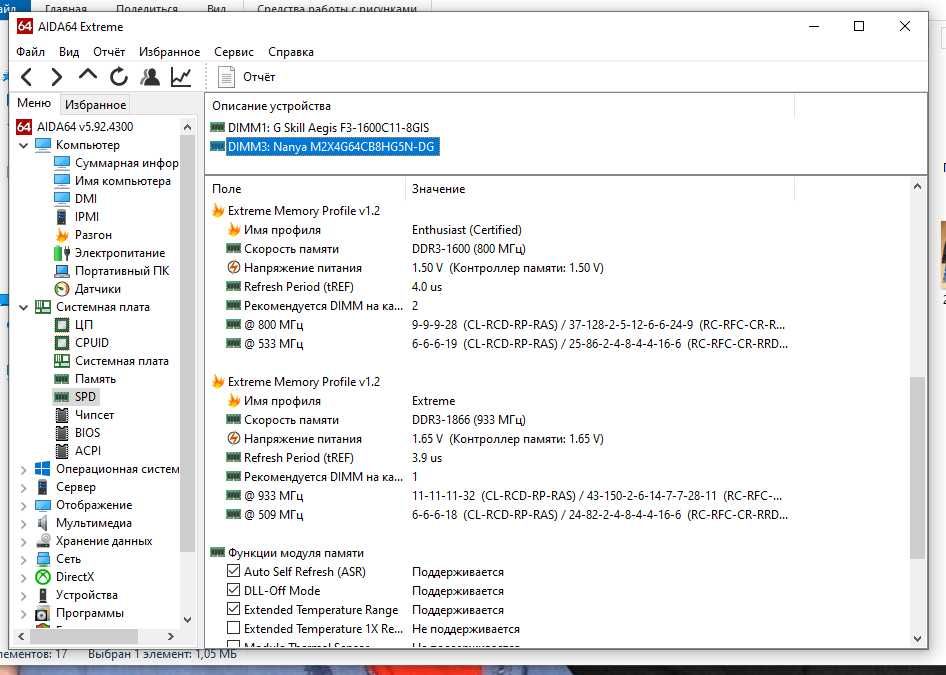Image resolution: width=946 pixels, height=675 pixels.
Task: Collapse the Компьютер tree node
Action: [24, 145]
